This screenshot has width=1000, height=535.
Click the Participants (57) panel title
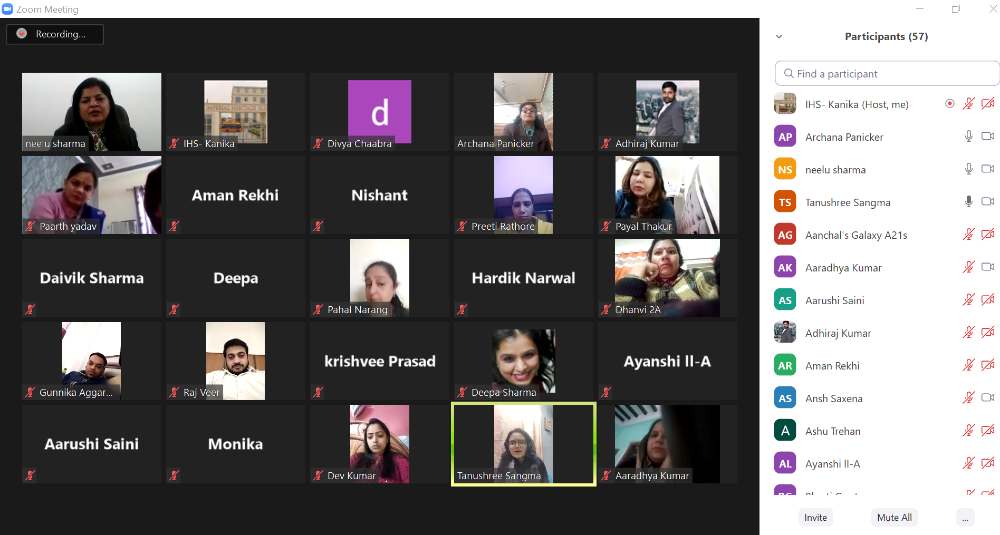tap(886, 36)
